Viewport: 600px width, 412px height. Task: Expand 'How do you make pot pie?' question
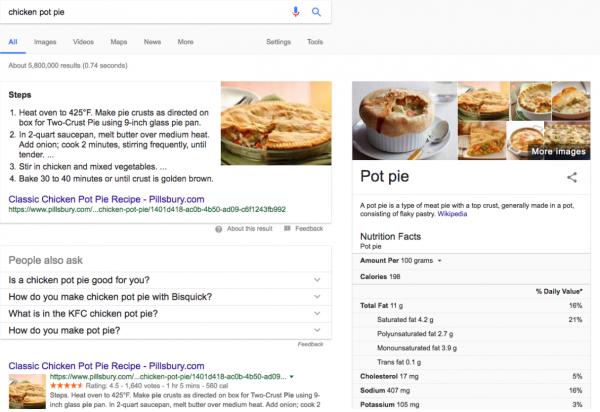click(316, 330)
